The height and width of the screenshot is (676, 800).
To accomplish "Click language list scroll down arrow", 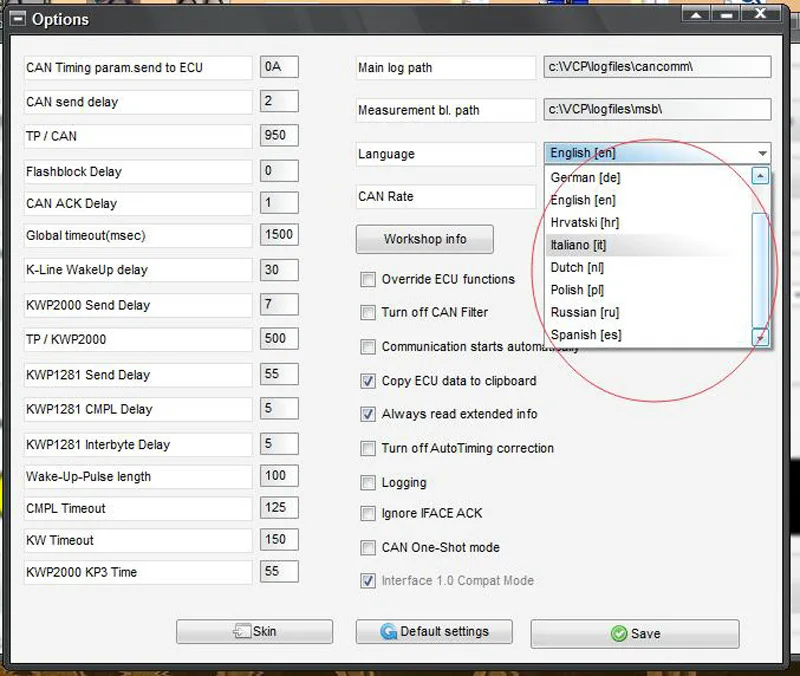I will pos(760,337).
